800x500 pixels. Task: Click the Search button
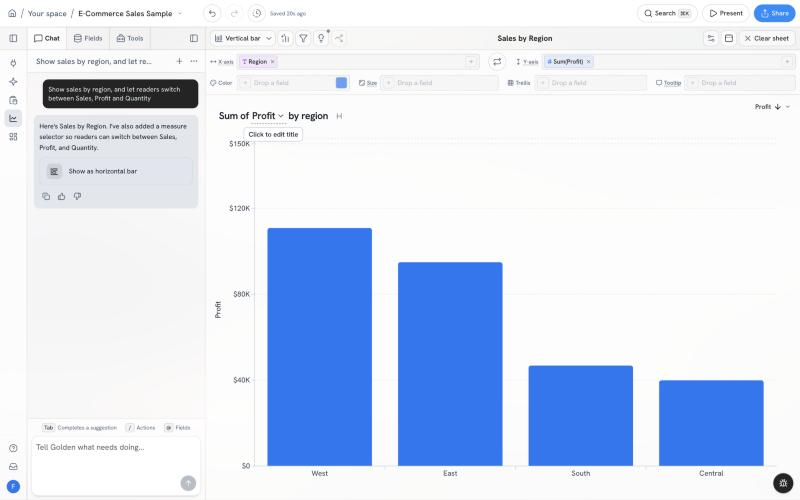click(667, 13)
